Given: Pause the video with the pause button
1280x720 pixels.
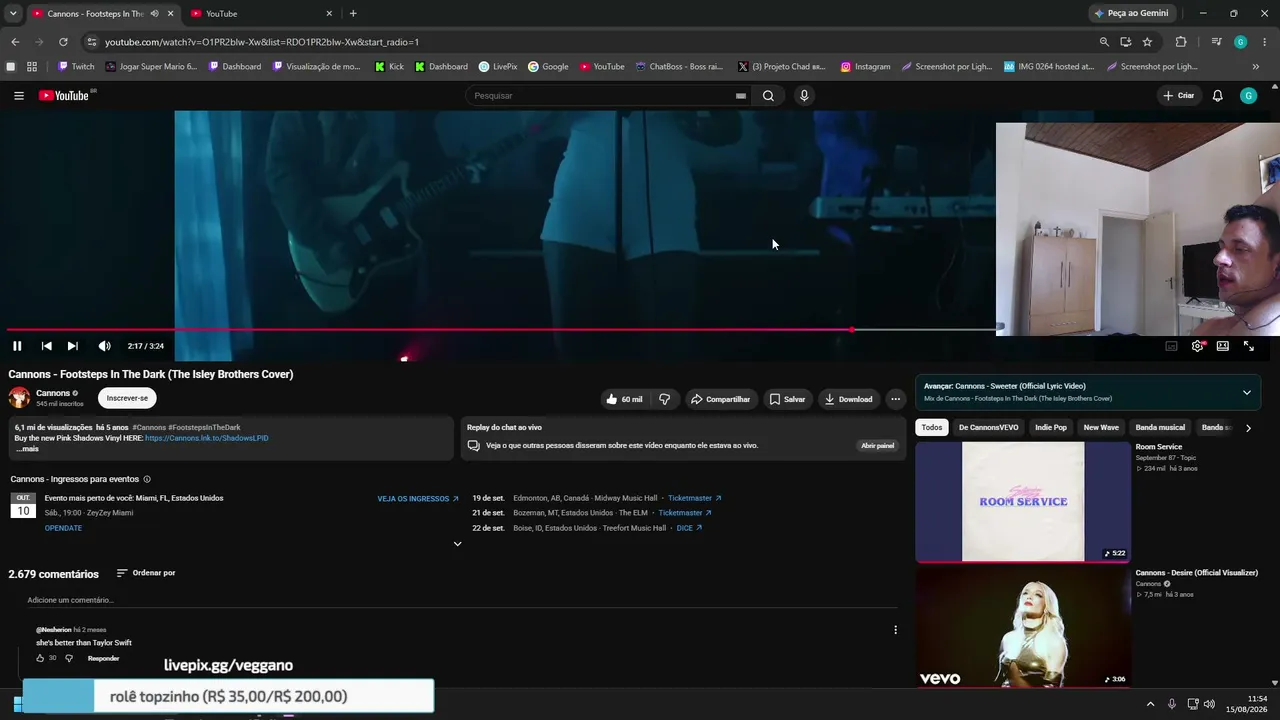Looking at the screenshot, I should [x=17, y=346].
